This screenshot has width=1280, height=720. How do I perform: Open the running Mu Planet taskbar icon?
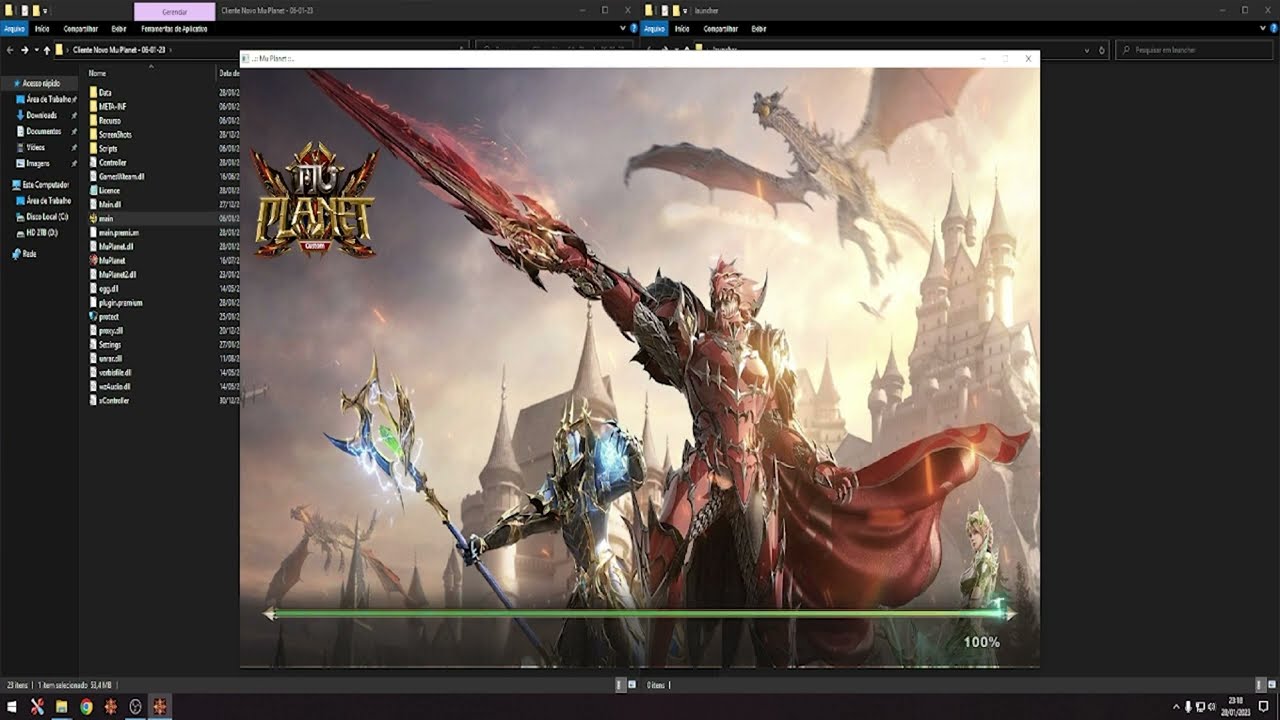159,706
